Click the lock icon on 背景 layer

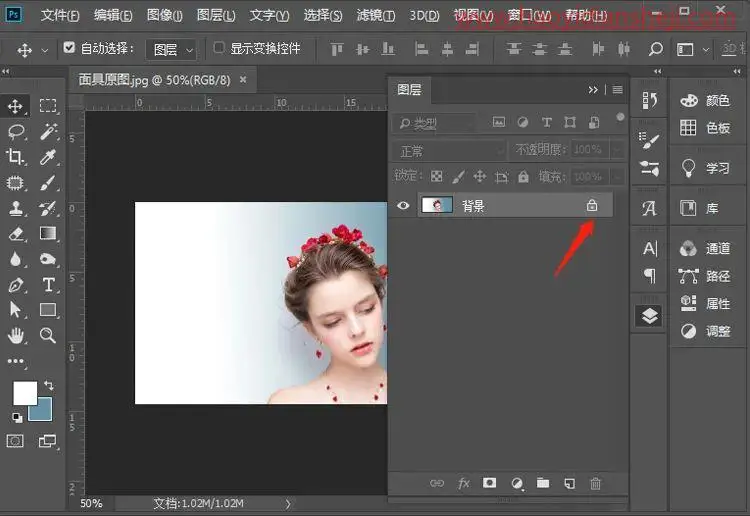click(x=592, y=205)
